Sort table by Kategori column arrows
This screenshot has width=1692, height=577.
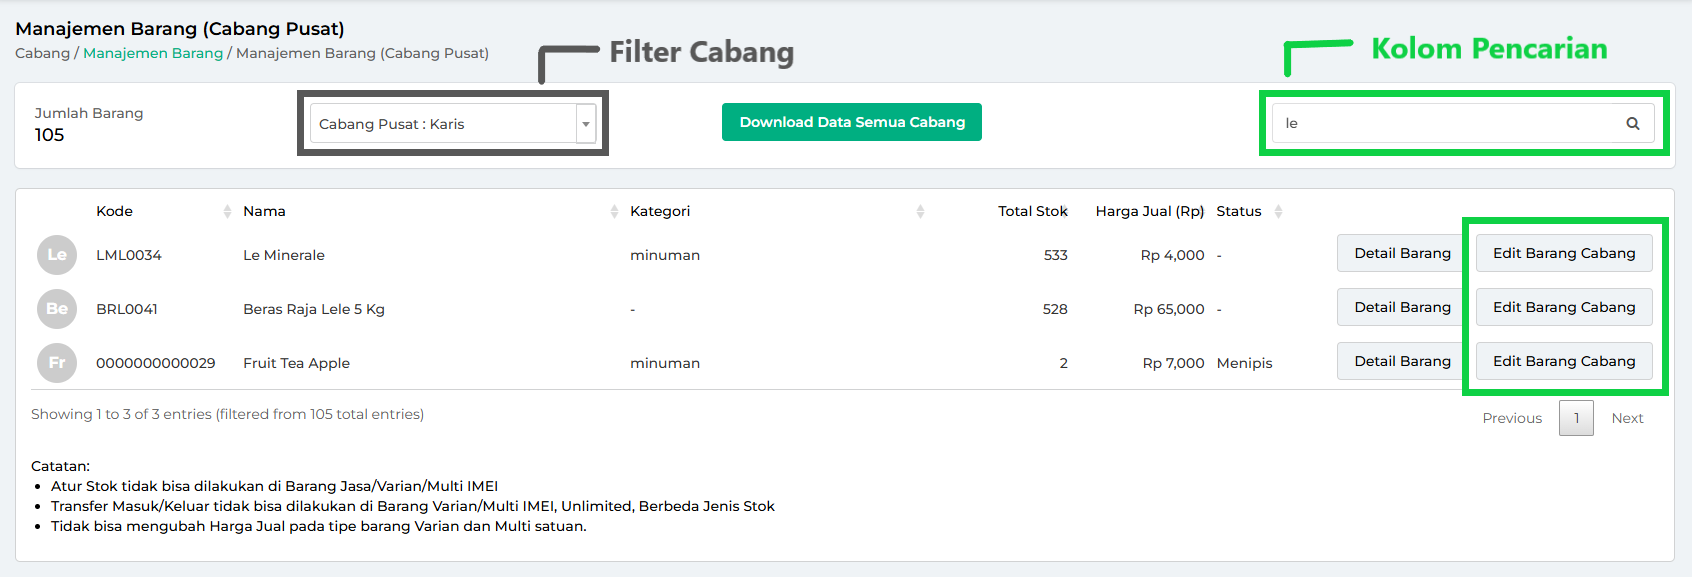[920, 211]
